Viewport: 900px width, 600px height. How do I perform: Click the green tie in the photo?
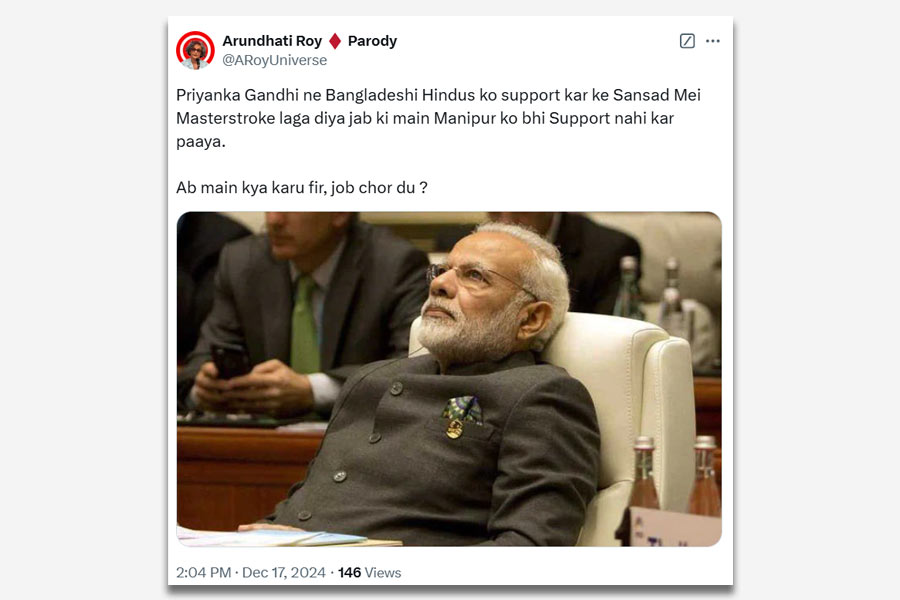[x=304, y=326]
